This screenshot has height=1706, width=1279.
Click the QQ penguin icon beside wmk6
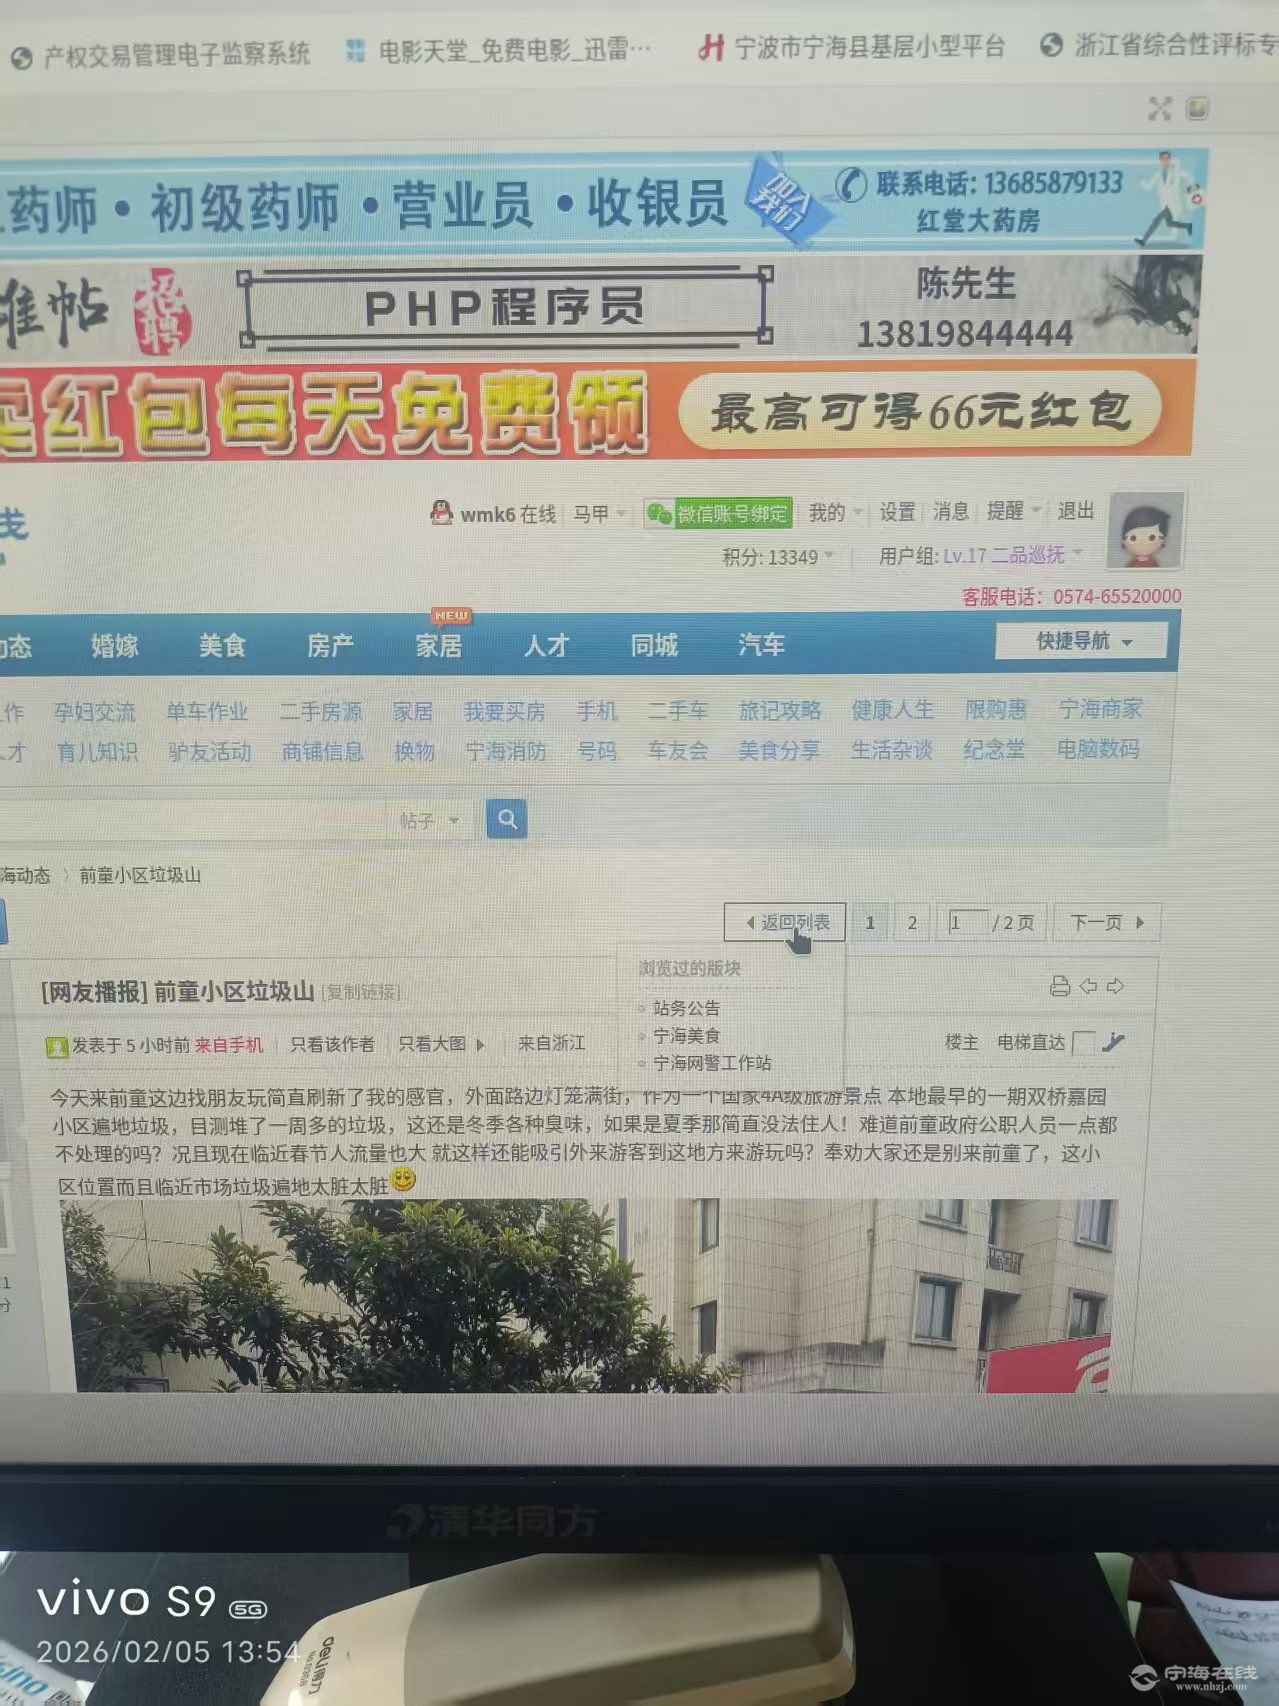(441, 513)
